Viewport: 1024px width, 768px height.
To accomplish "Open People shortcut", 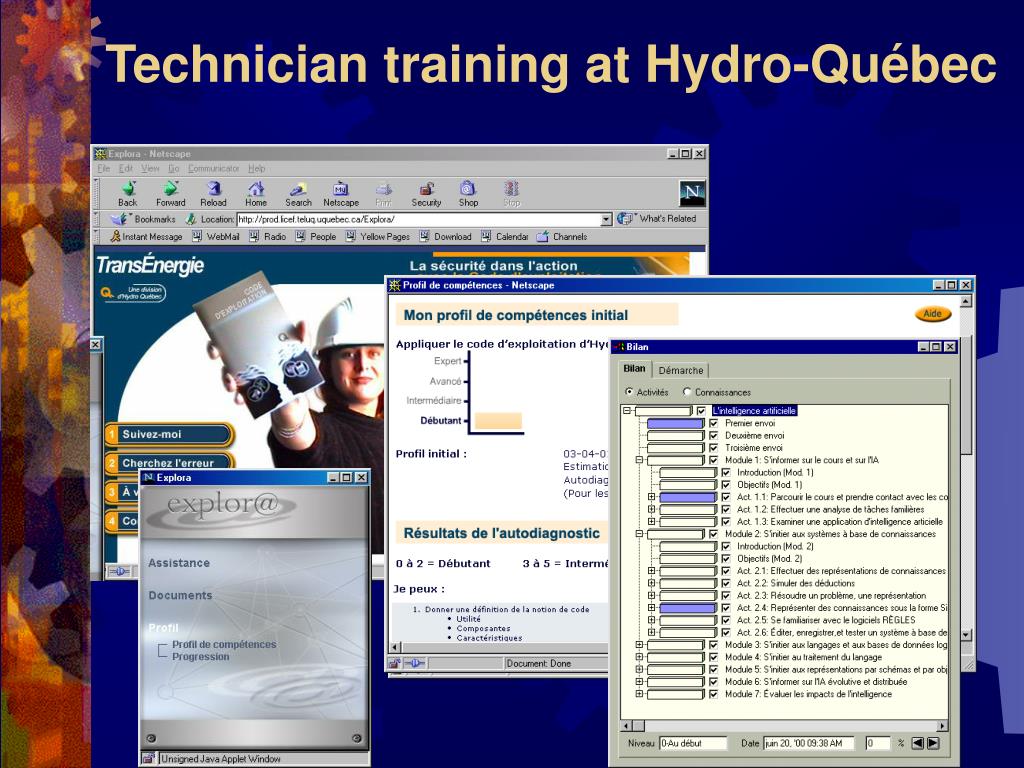I will coord(316,236).
